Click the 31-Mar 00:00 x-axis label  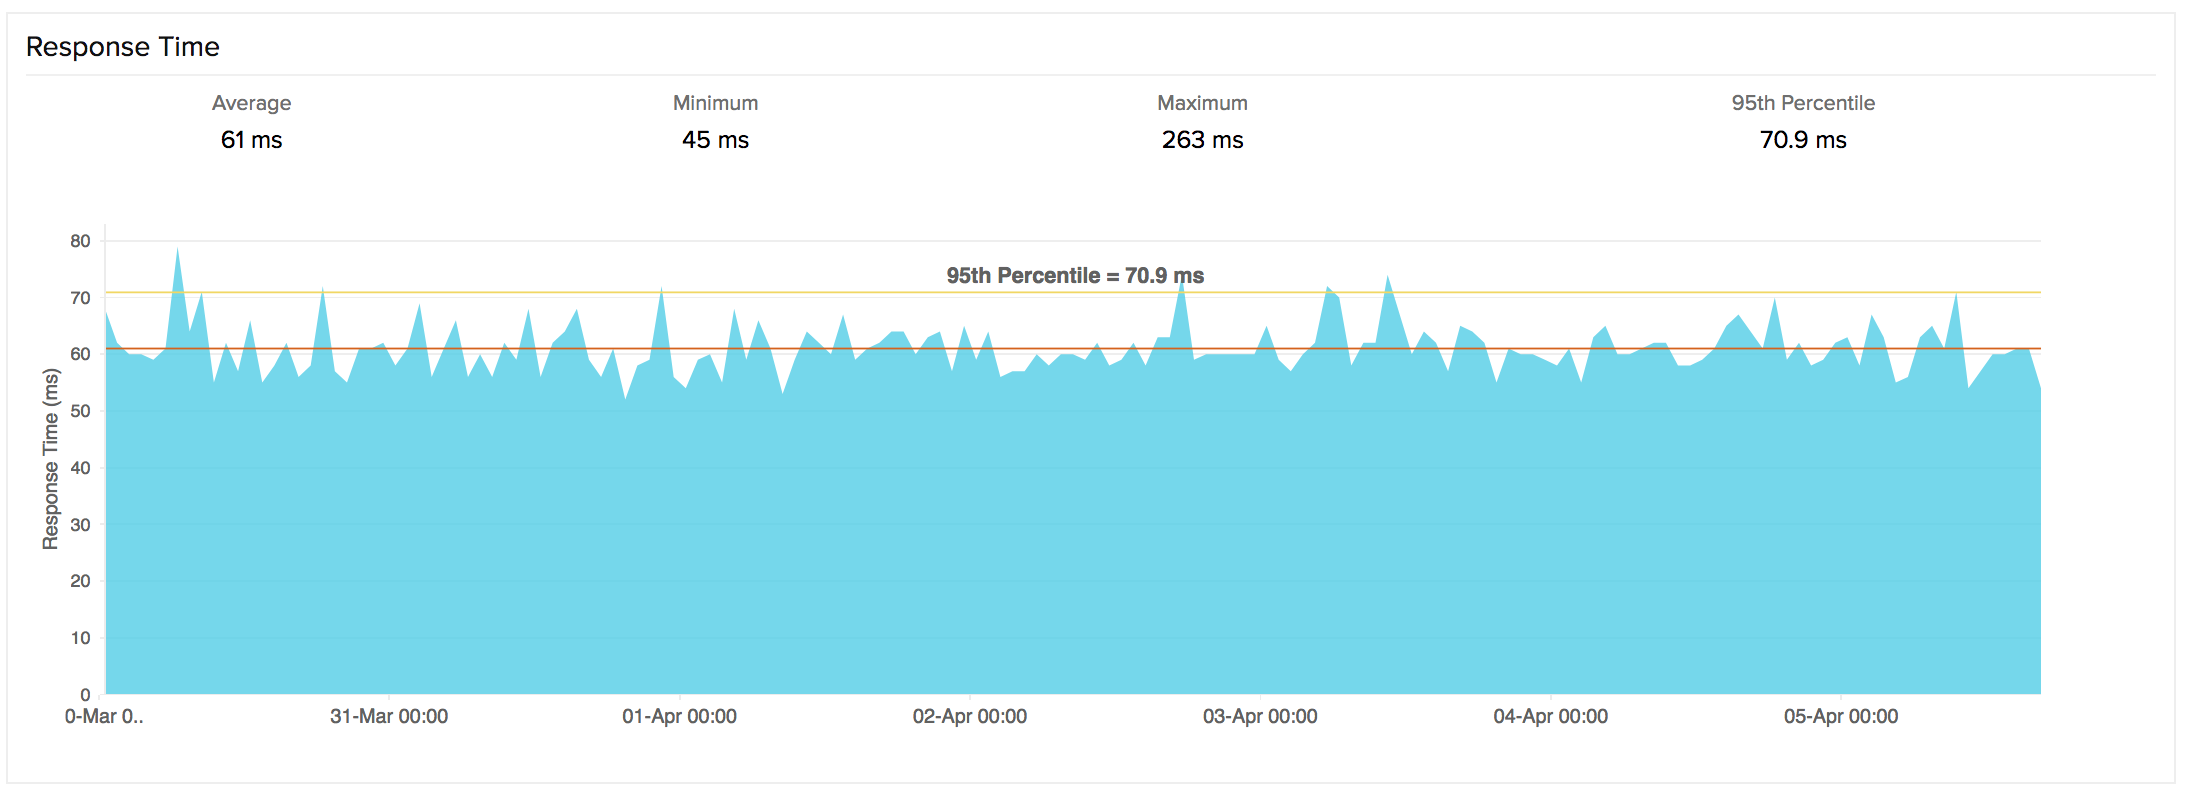coord(389,717)
